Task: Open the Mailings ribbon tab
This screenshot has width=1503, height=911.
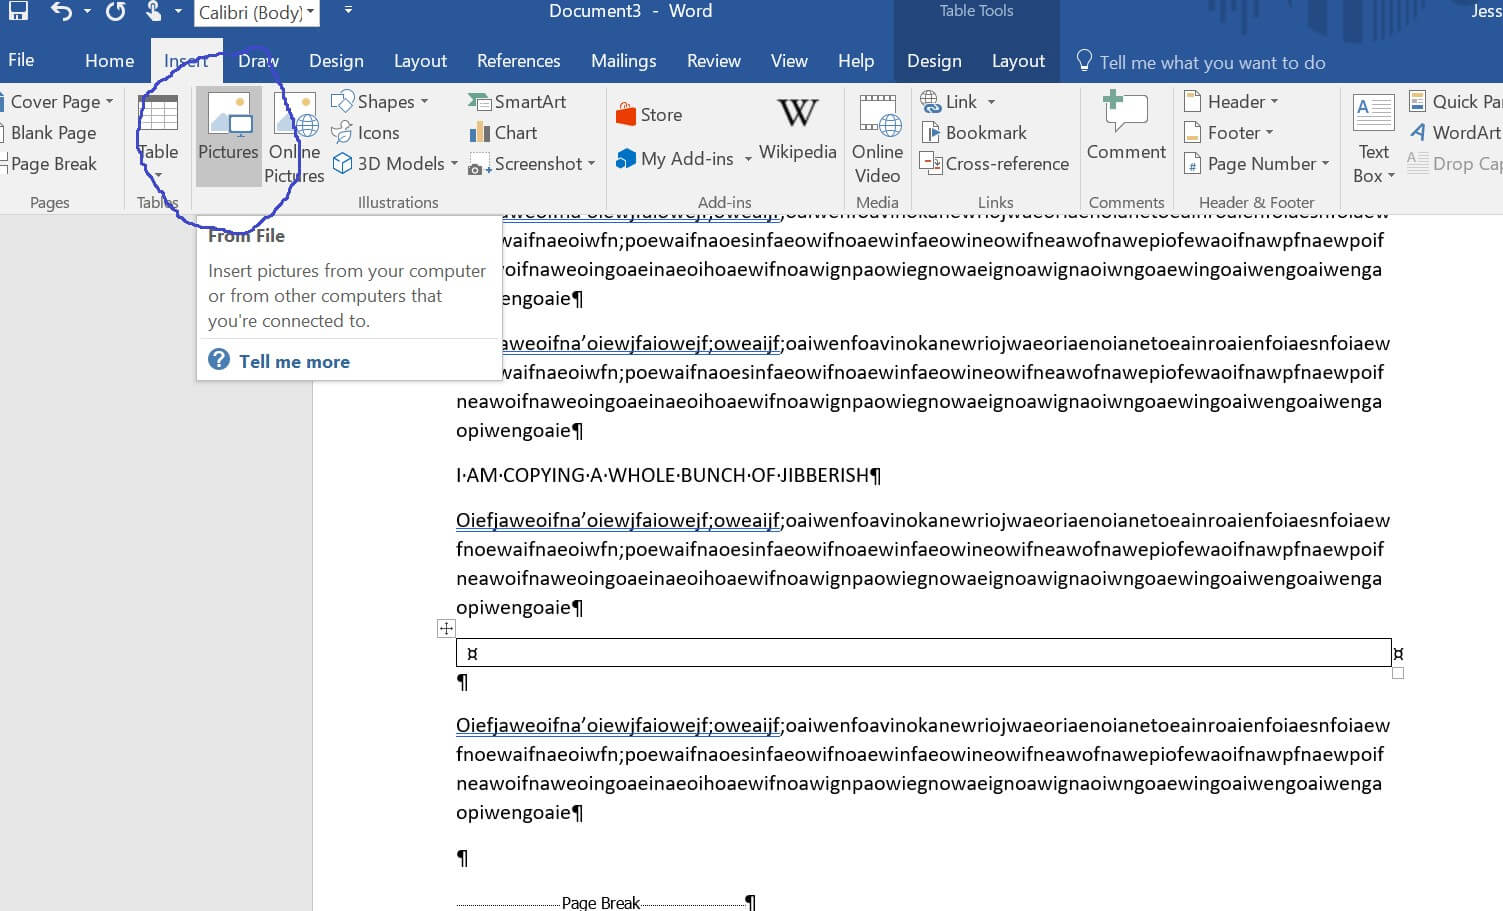Action: tap(623, 60)
